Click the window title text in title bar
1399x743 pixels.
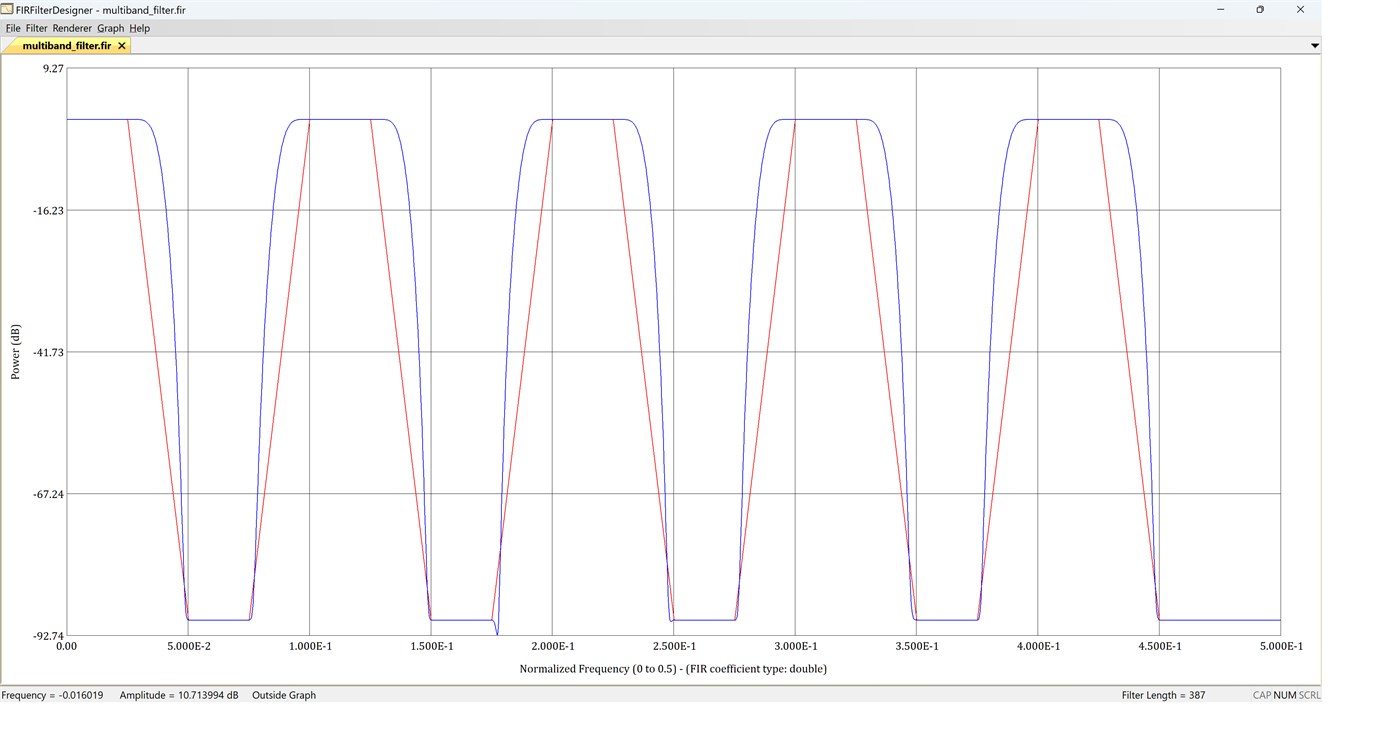point(101,9)
